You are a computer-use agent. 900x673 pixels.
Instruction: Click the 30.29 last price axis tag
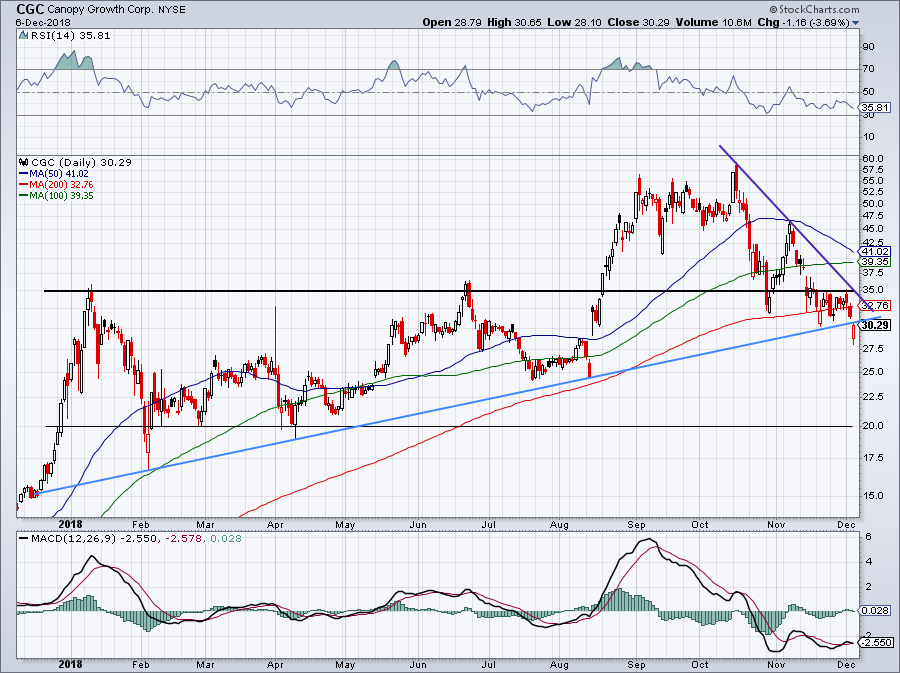point(876,325)
